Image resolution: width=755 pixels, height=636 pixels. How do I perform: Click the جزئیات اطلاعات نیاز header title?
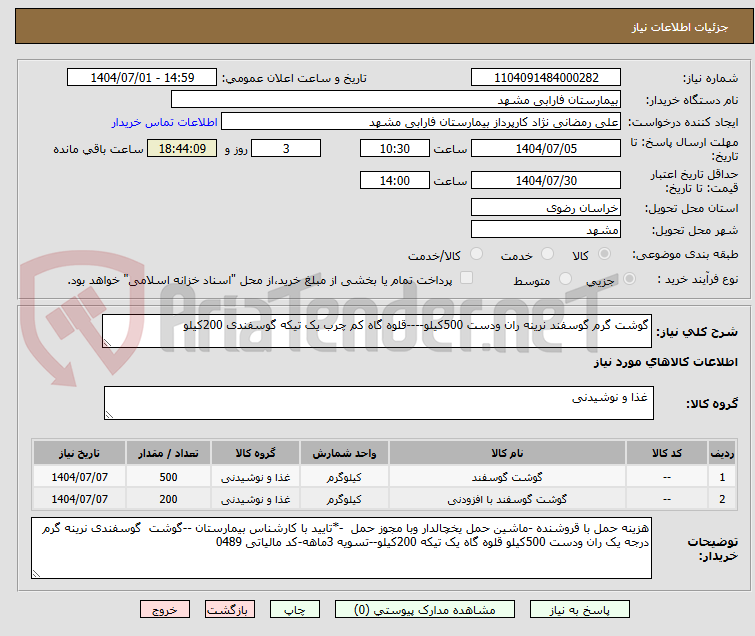680,27
